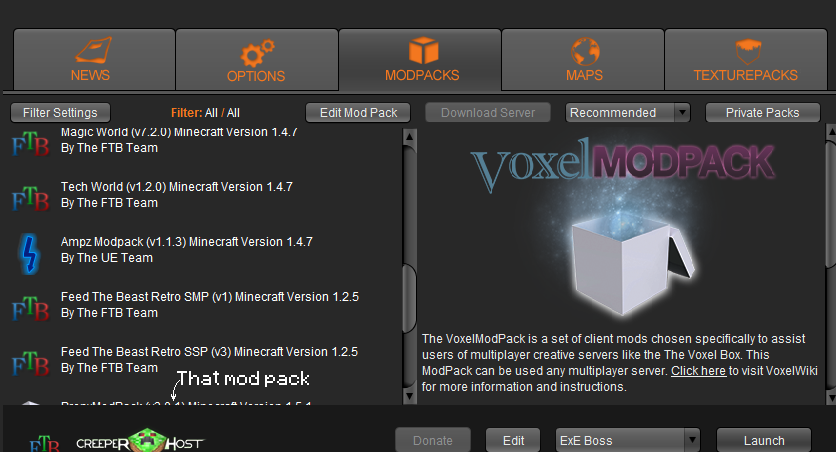Launch the selected modpack

[x=764, y=440]
